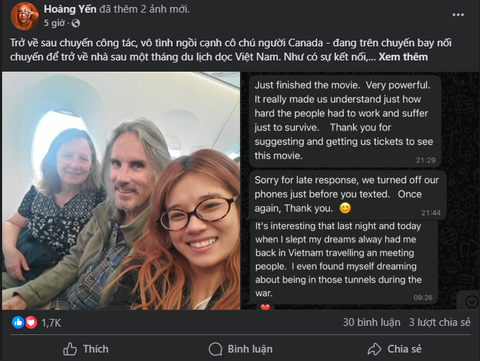This screenshot has width=480, height=361.
Task: View the 3 lượt chia sẻ shares
Action: click(x=440, y=322)
